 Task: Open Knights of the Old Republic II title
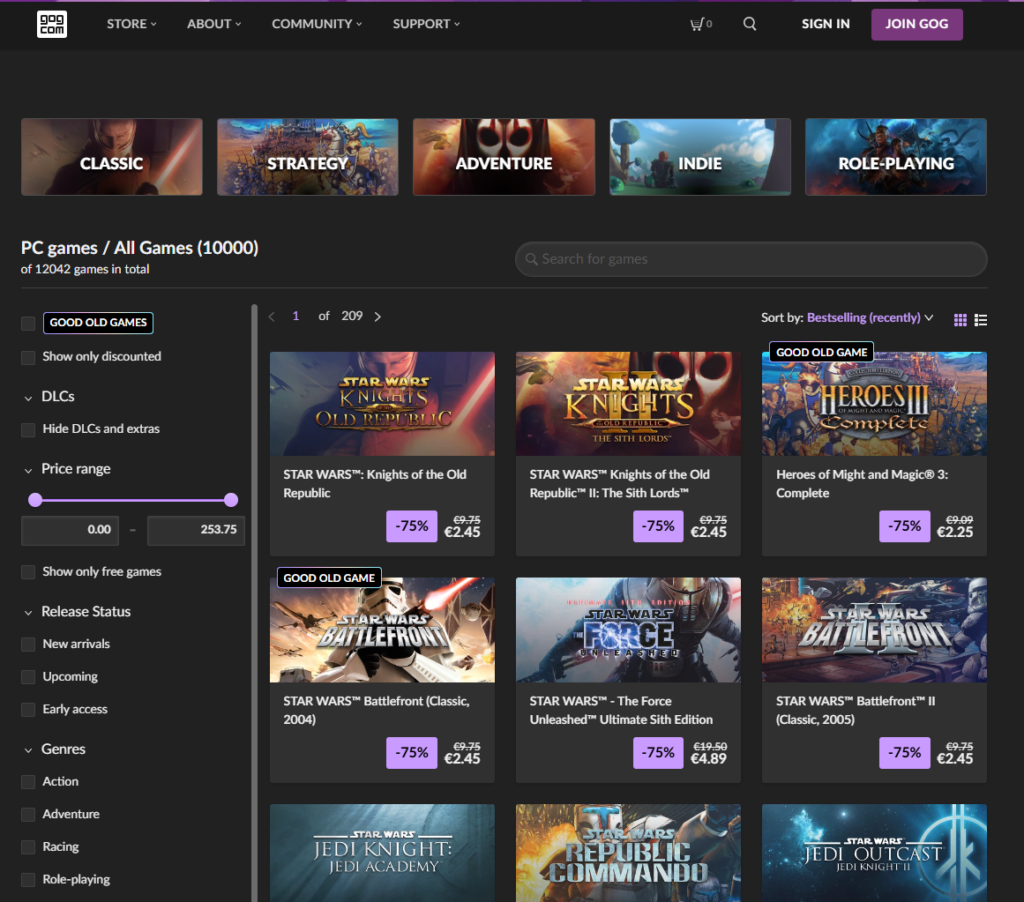click(x=619, y=484)
